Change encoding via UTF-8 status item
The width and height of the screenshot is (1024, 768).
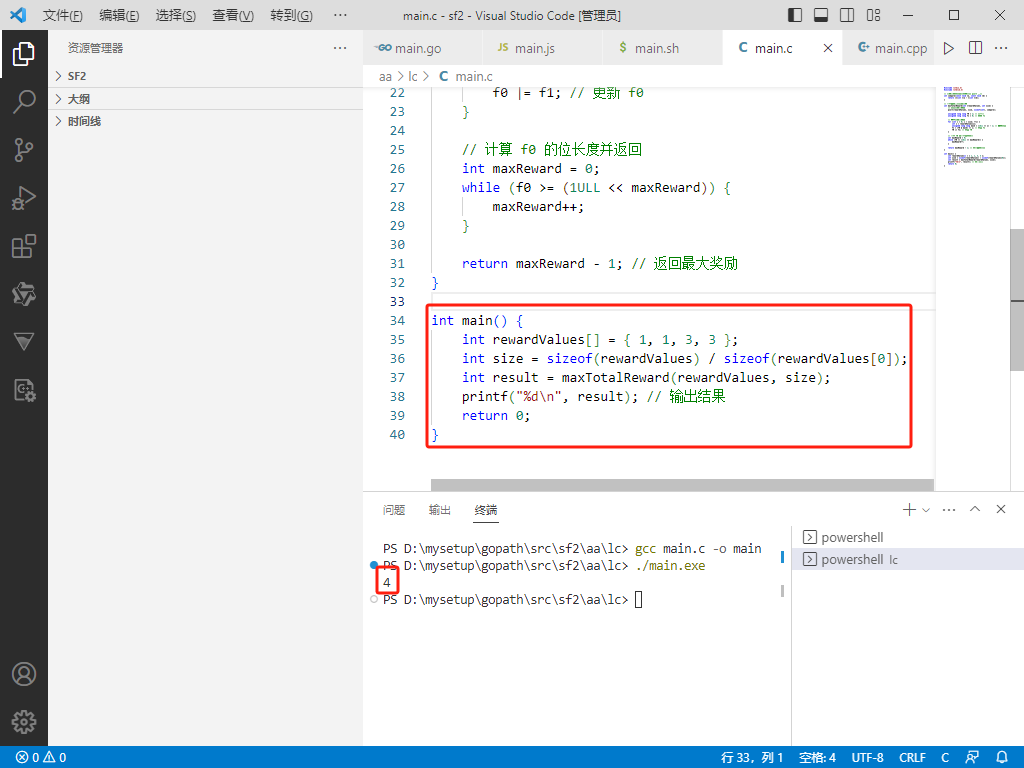pyautogui.click(x=867, y=758)
